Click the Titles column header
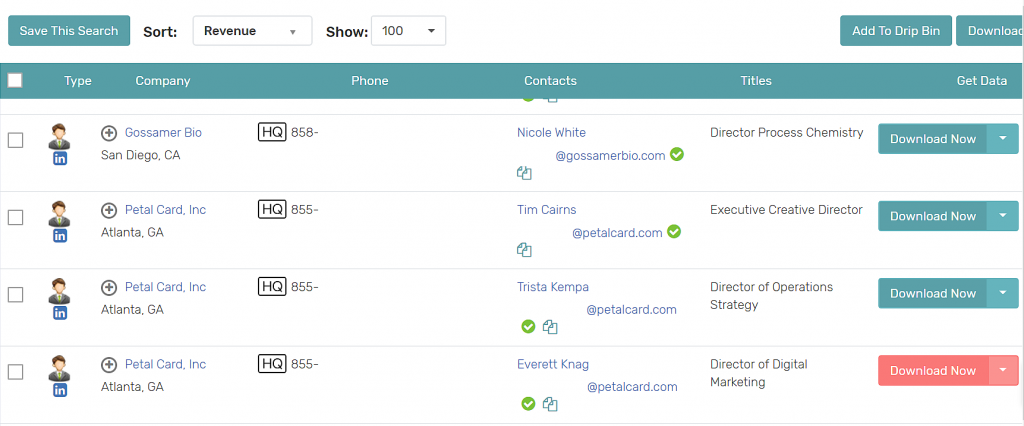 pyautogui.click(x=756, y=81)
